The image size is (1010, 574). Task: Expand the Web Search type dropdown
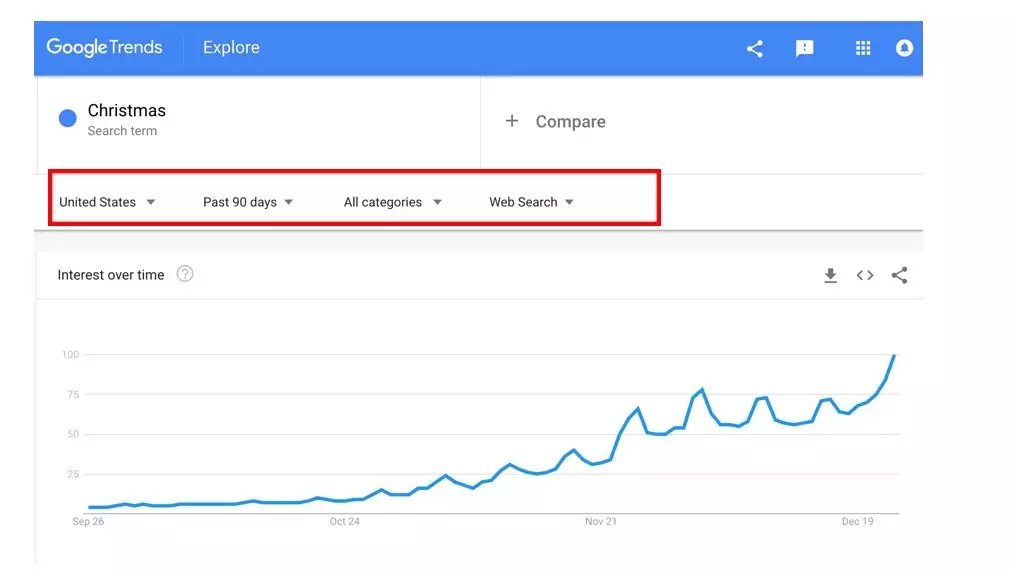(x=531, y=202)
